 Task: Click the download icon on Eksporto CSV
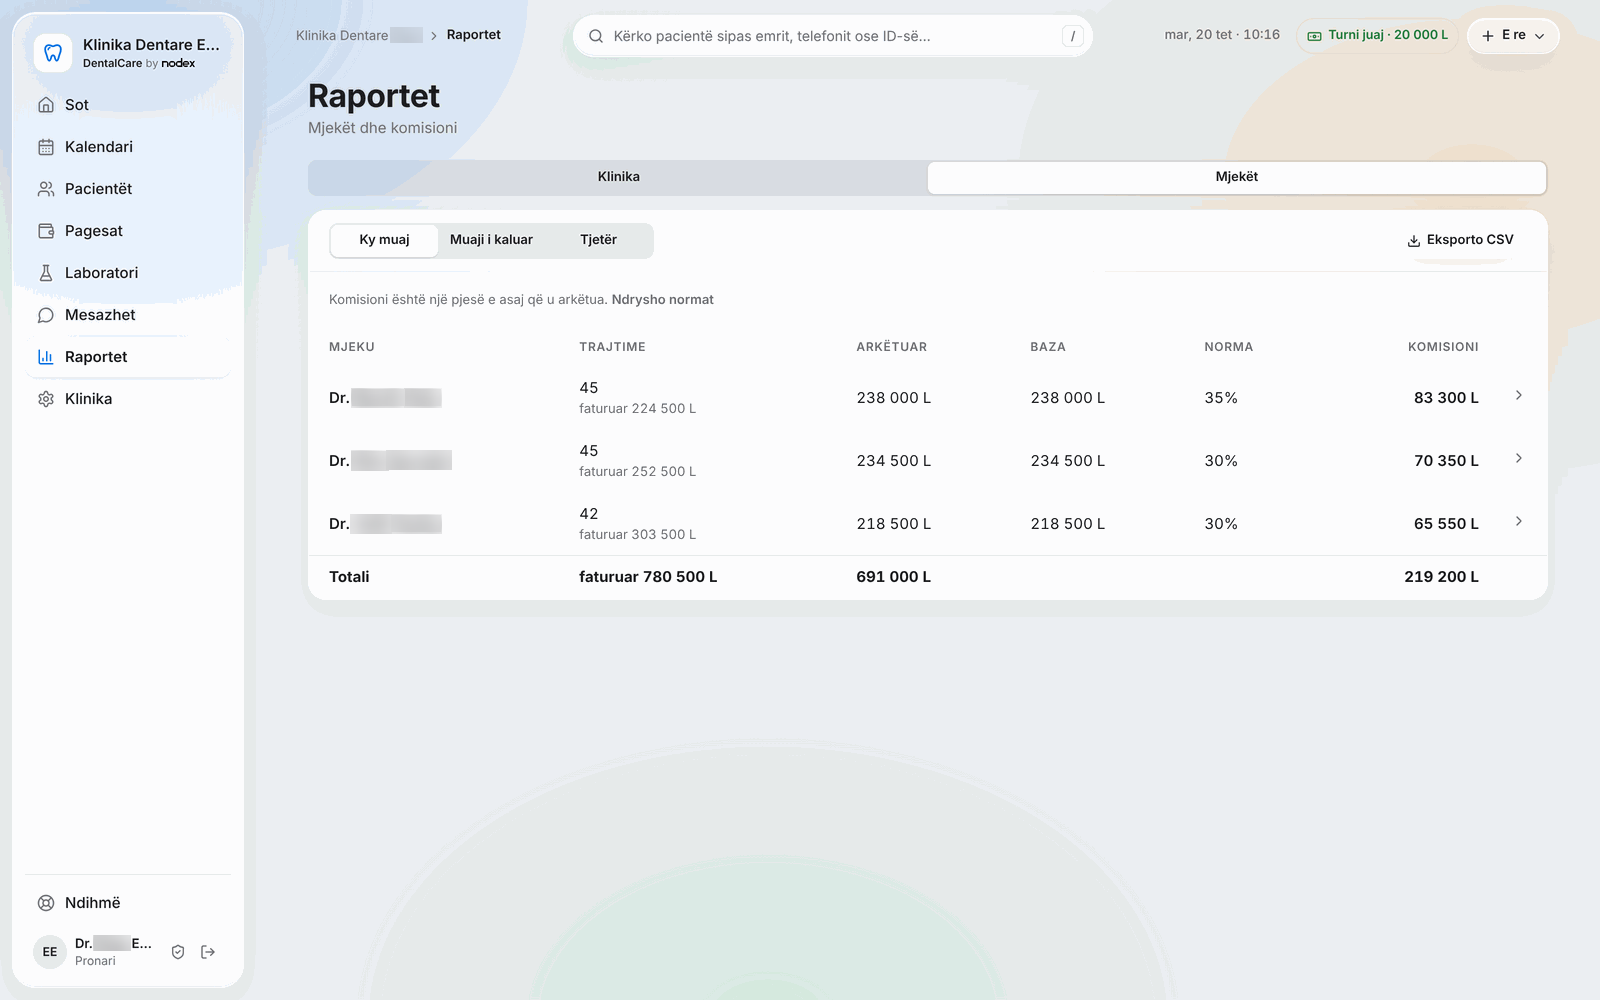pyautogui.click(x=1414, y=241)
